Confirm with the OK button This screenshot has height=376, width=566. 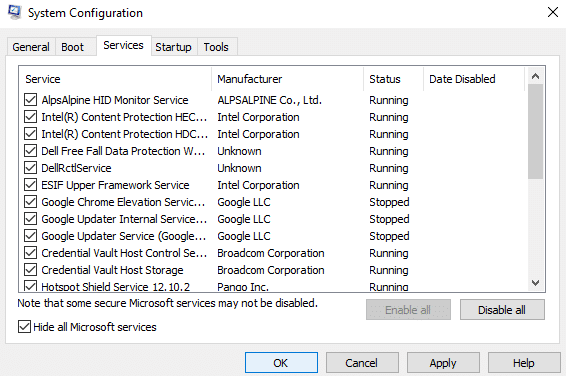pyautogui.click(x=281, y=363)
